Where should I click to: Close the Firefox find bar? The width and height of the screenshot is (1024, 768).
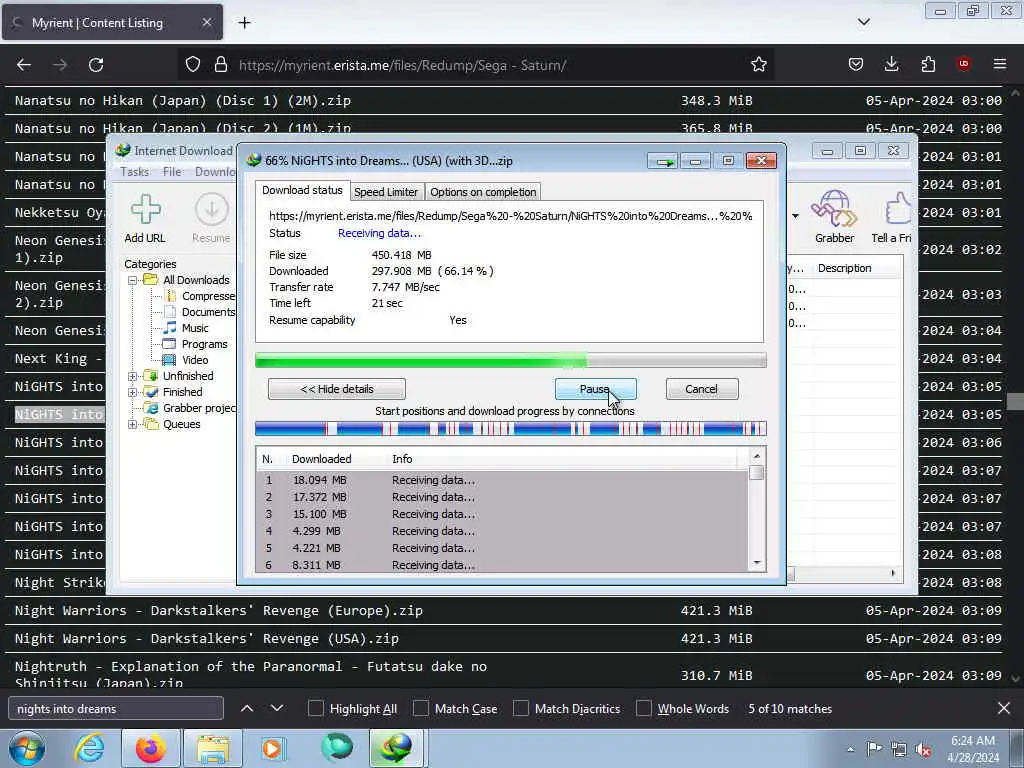1004,708
